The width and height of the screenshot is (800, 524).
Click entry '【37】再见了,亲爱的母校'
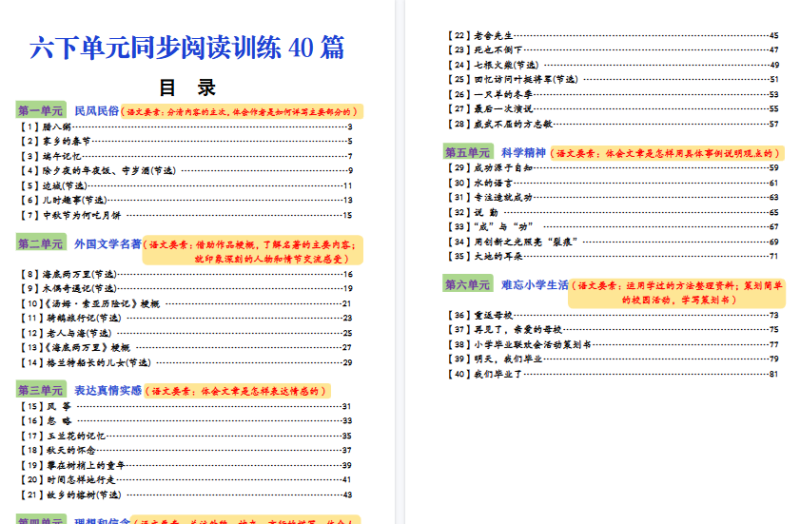[x=613, y=330]
